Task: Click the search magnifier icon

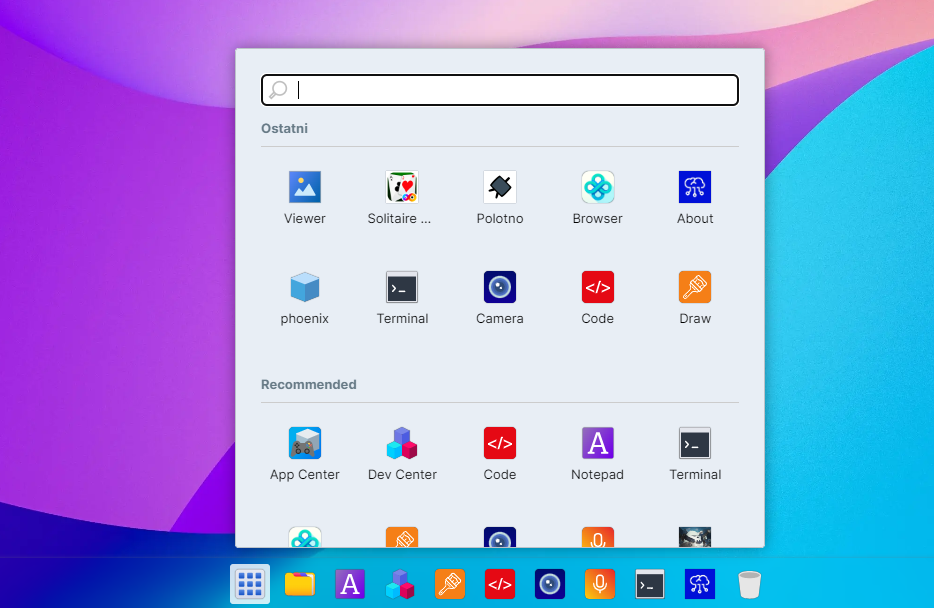Action: 278,90
